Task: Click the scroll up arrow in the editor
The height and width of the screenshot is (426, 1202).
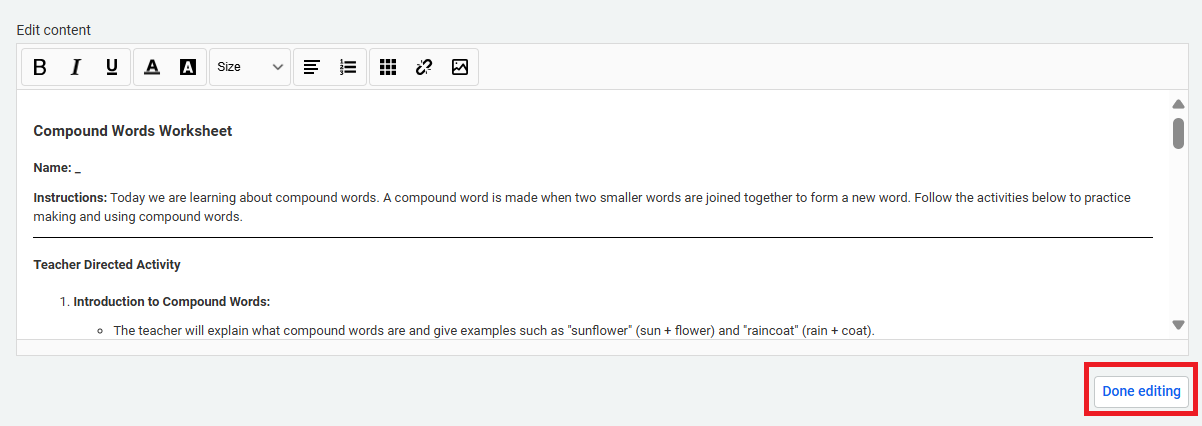Action: click(1178, 104)
